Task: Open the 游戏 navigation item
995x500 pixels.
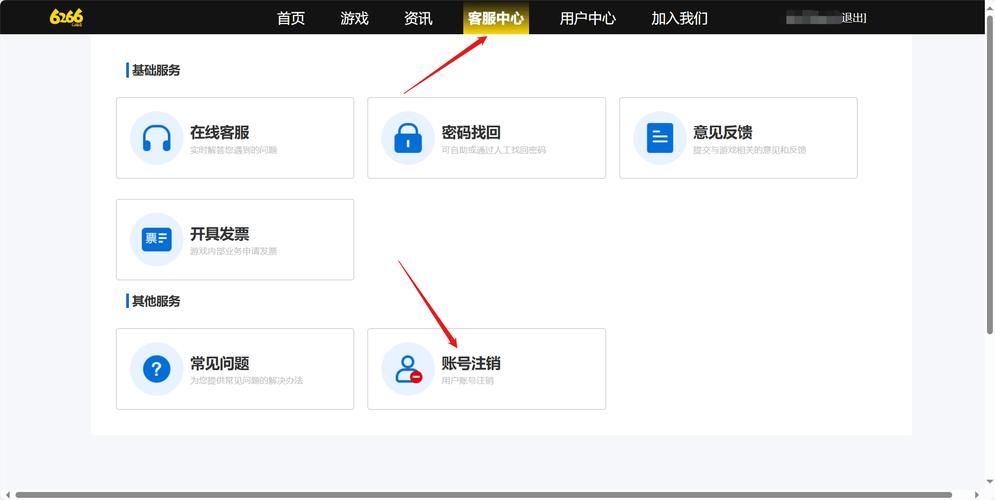Action: [x=354, y=18]
